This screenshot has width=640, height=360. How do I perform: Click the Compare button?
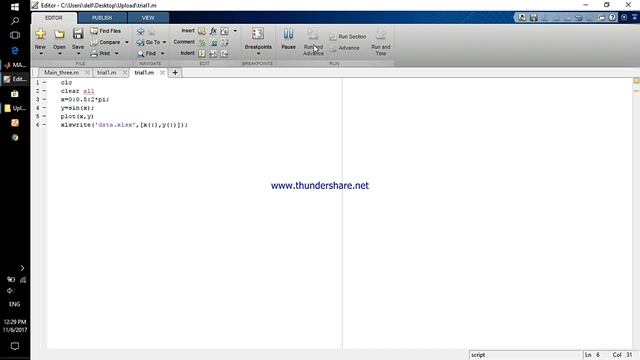105,42
